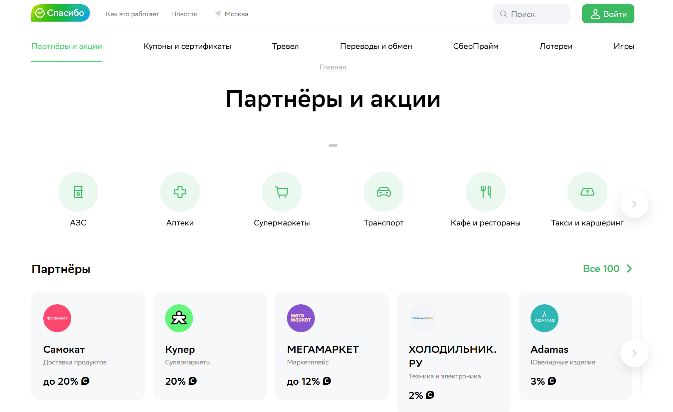This screenshot has height=412, width=673.
Task: Click bonus icon next to МЕГАМАРКЕТ до 12%
Action: pyautogui.click(x=327, y=381)
